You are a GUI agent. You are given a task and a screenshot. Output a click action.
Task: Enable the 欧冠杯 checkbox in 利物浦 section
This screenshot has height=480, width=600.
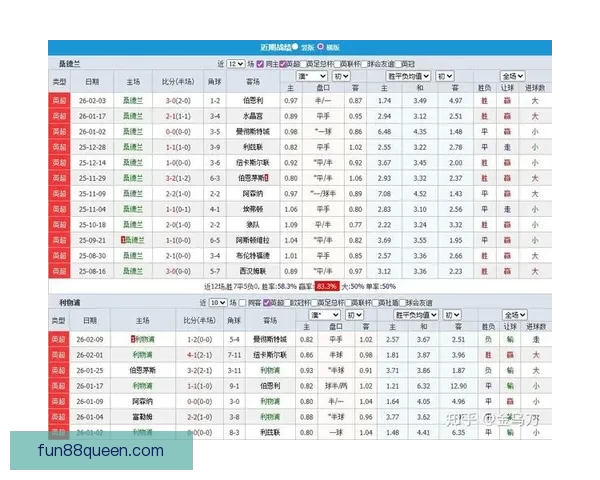287,303
